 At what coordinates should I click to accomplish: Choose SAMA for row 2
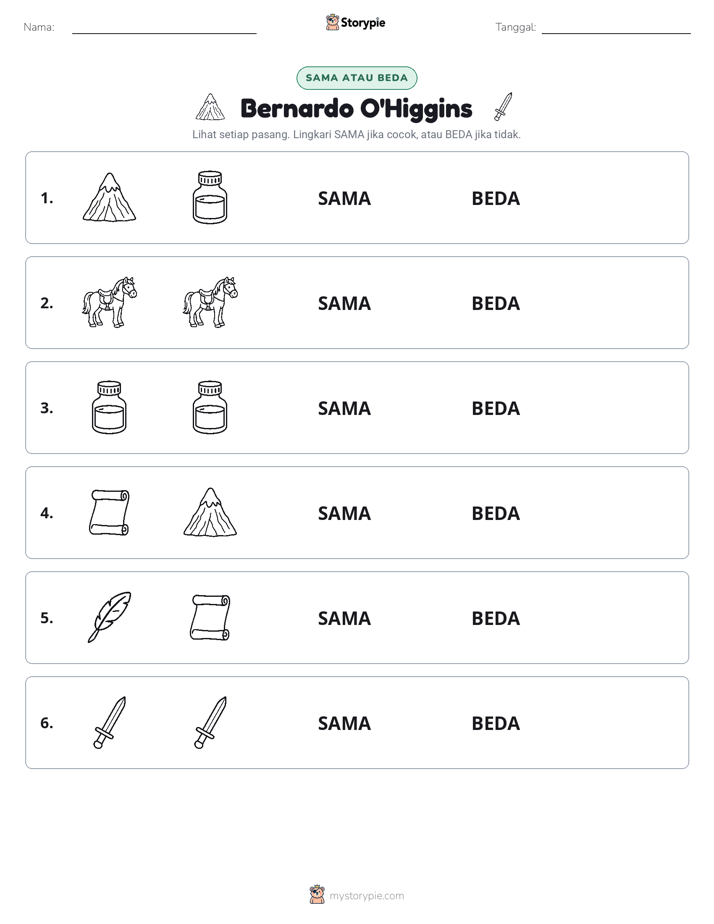click(x=345, y=303)
